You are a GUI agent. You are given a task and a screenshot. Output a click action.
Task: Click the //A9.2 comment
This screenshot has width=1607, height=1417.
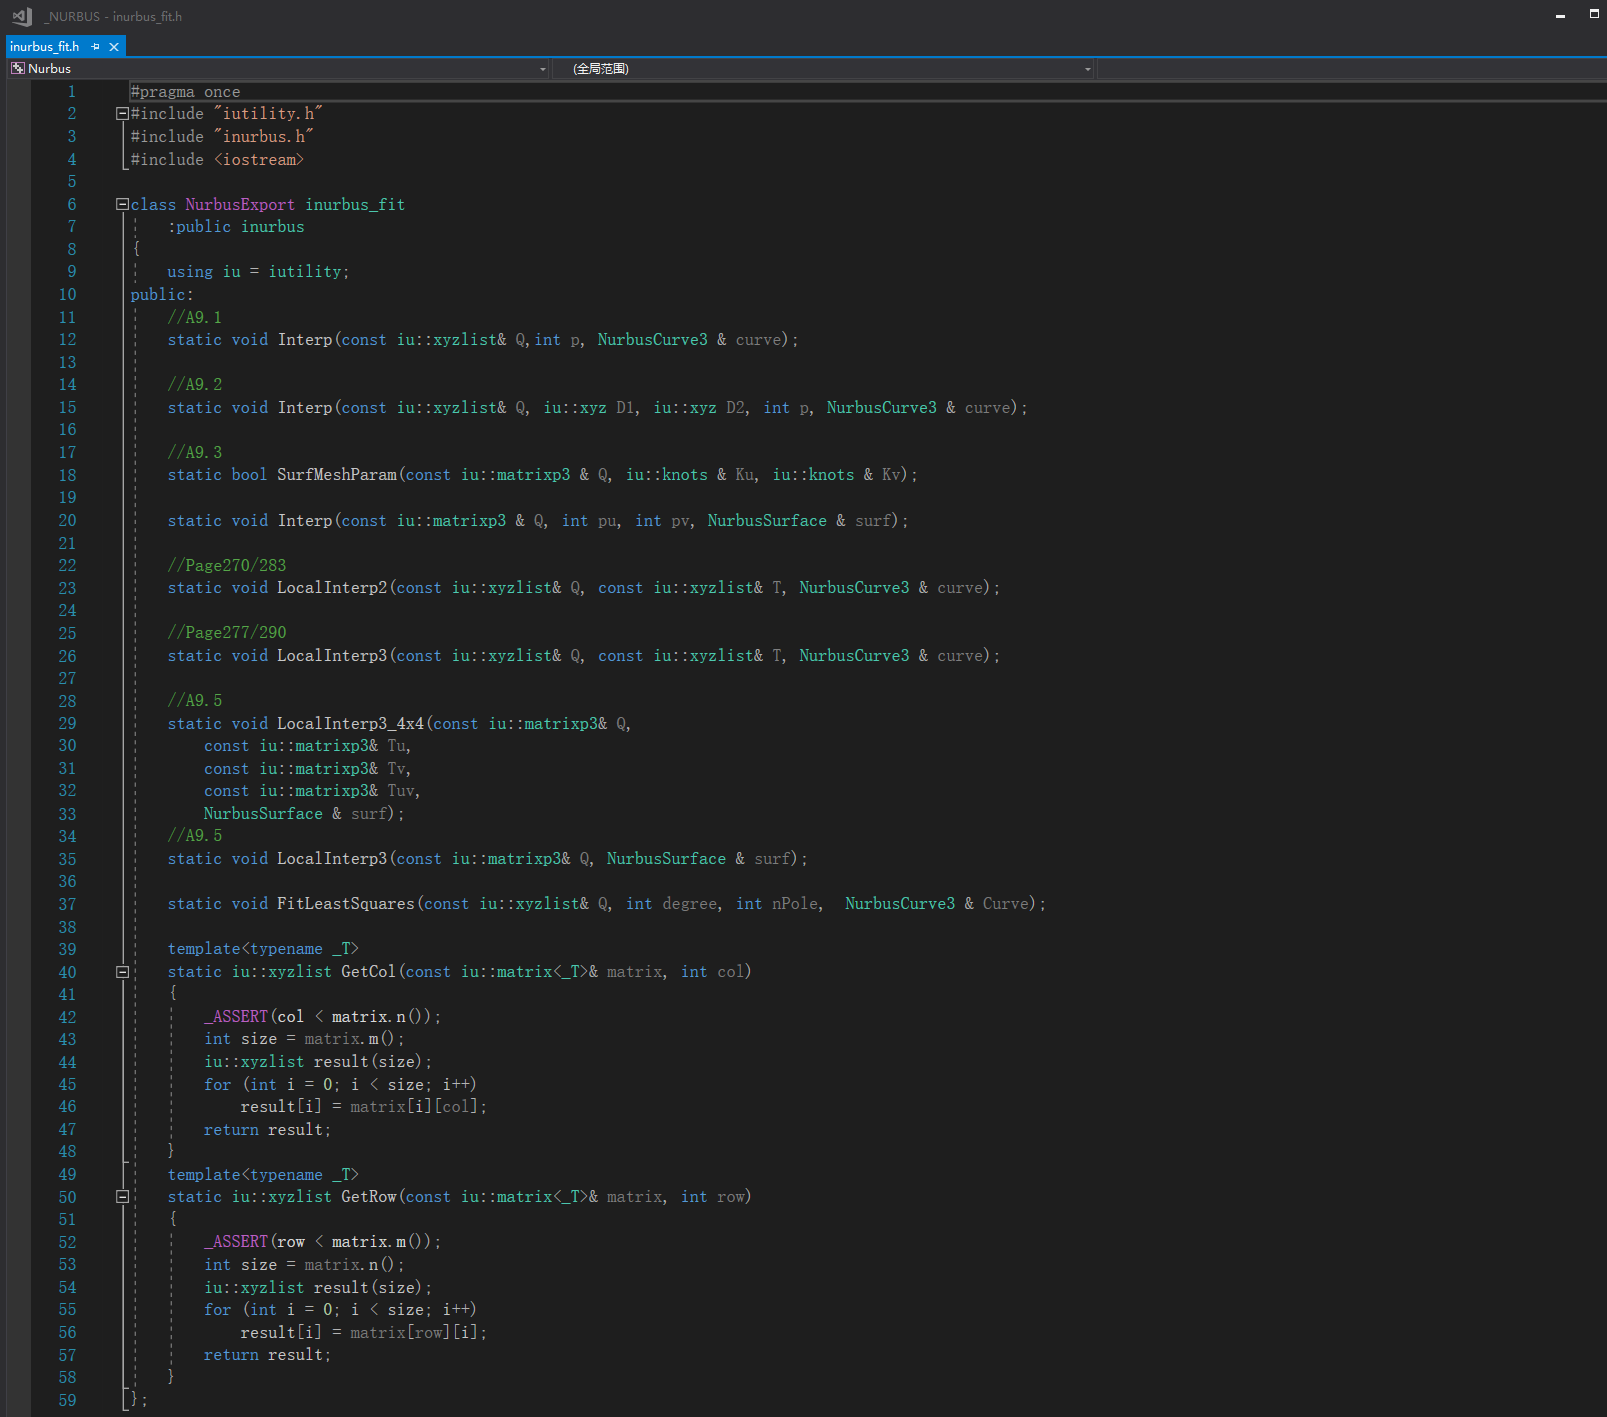coord(195,385)
